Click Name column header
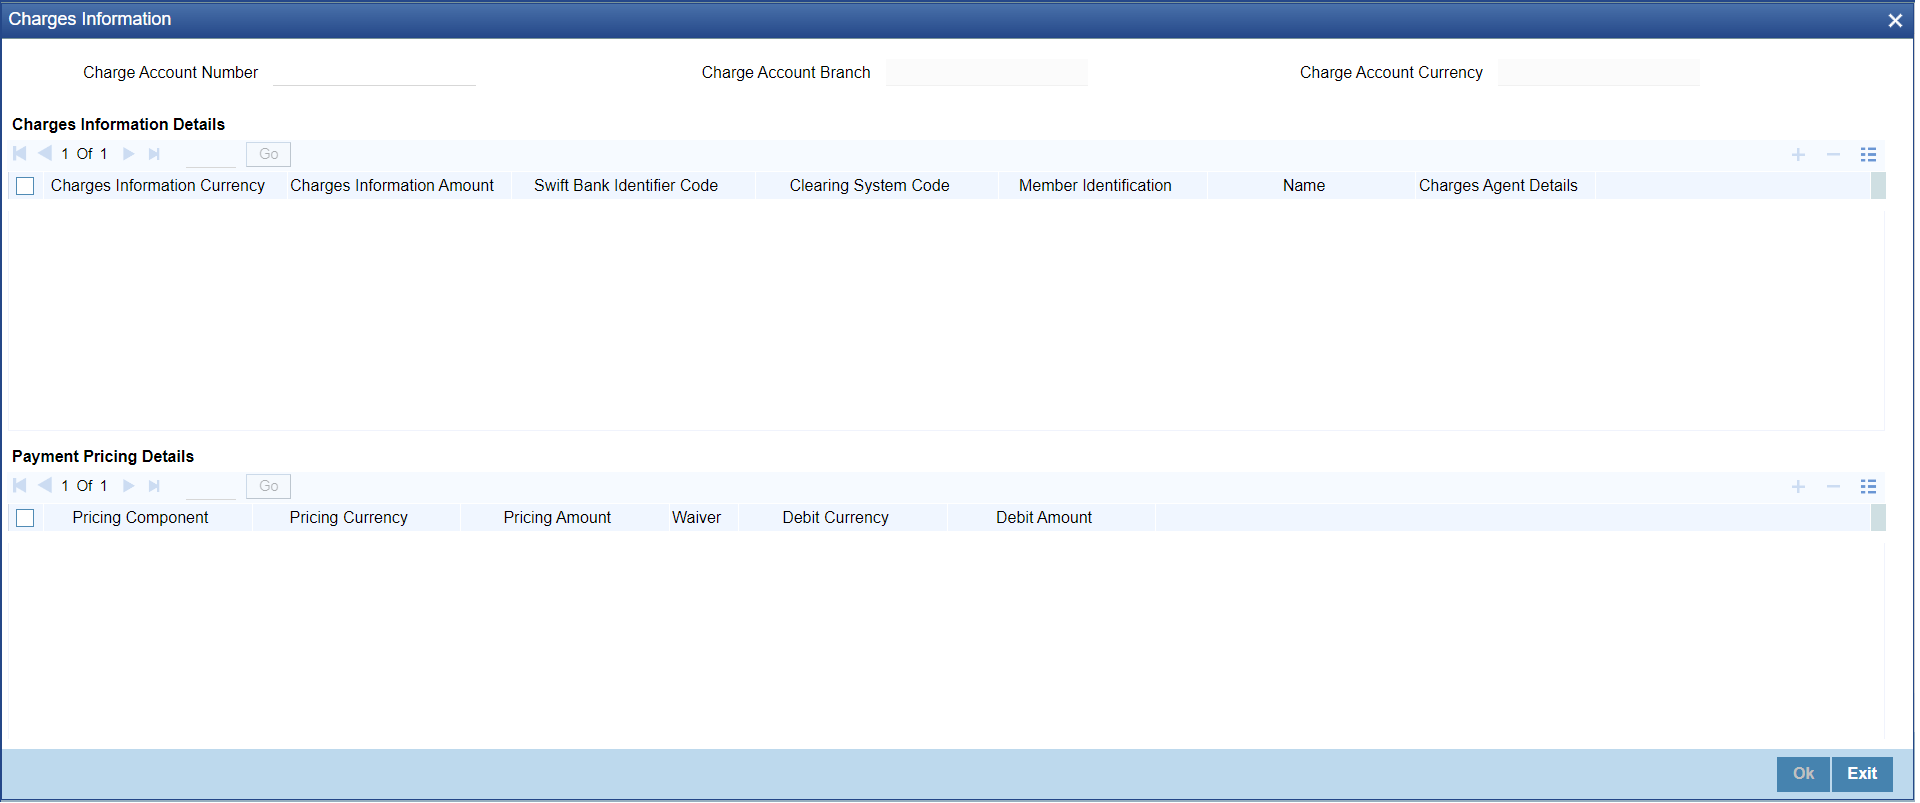 [x=1304, y=186]
